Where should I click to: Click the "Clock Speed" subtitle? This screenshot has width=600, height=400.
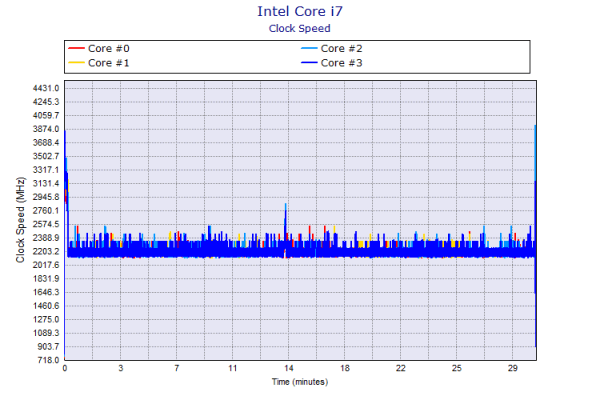coord(300,29)
